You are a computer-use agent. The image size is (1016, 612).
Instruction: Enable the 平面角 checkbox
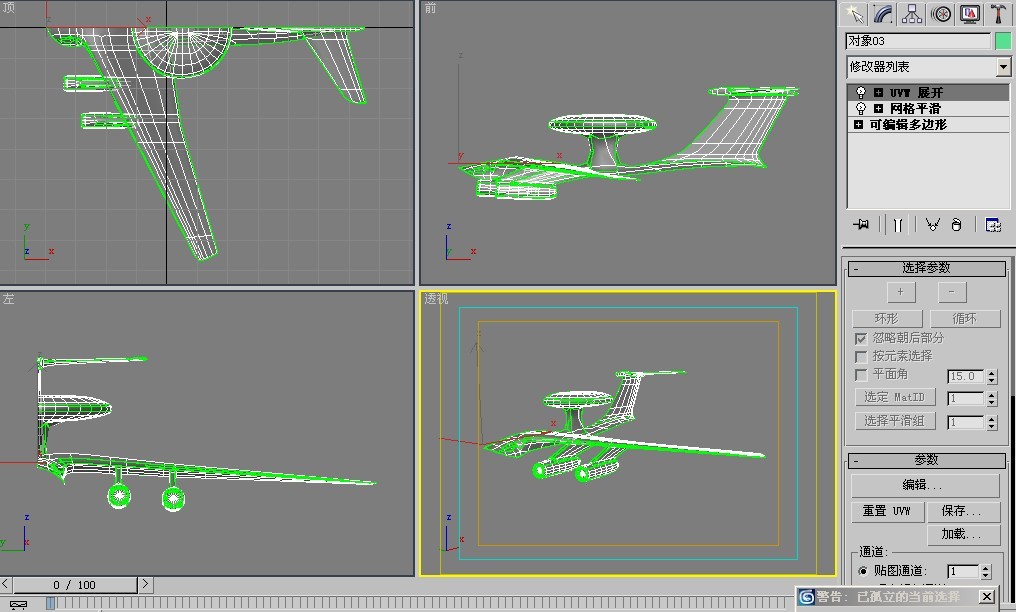click(x=861, y=374)
